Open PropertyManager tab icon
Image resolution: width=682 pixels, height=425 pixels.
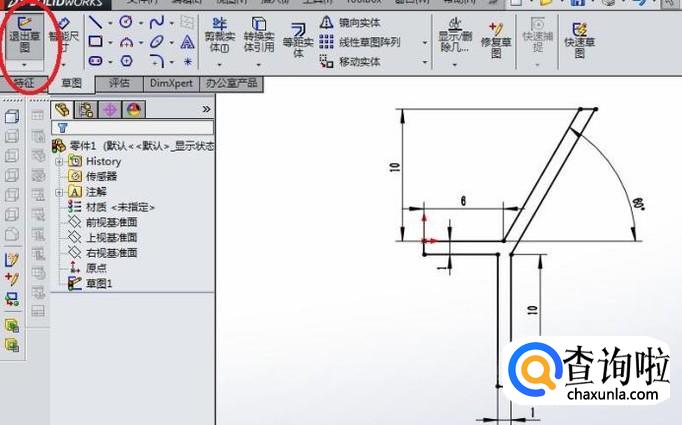coord(86,110)
